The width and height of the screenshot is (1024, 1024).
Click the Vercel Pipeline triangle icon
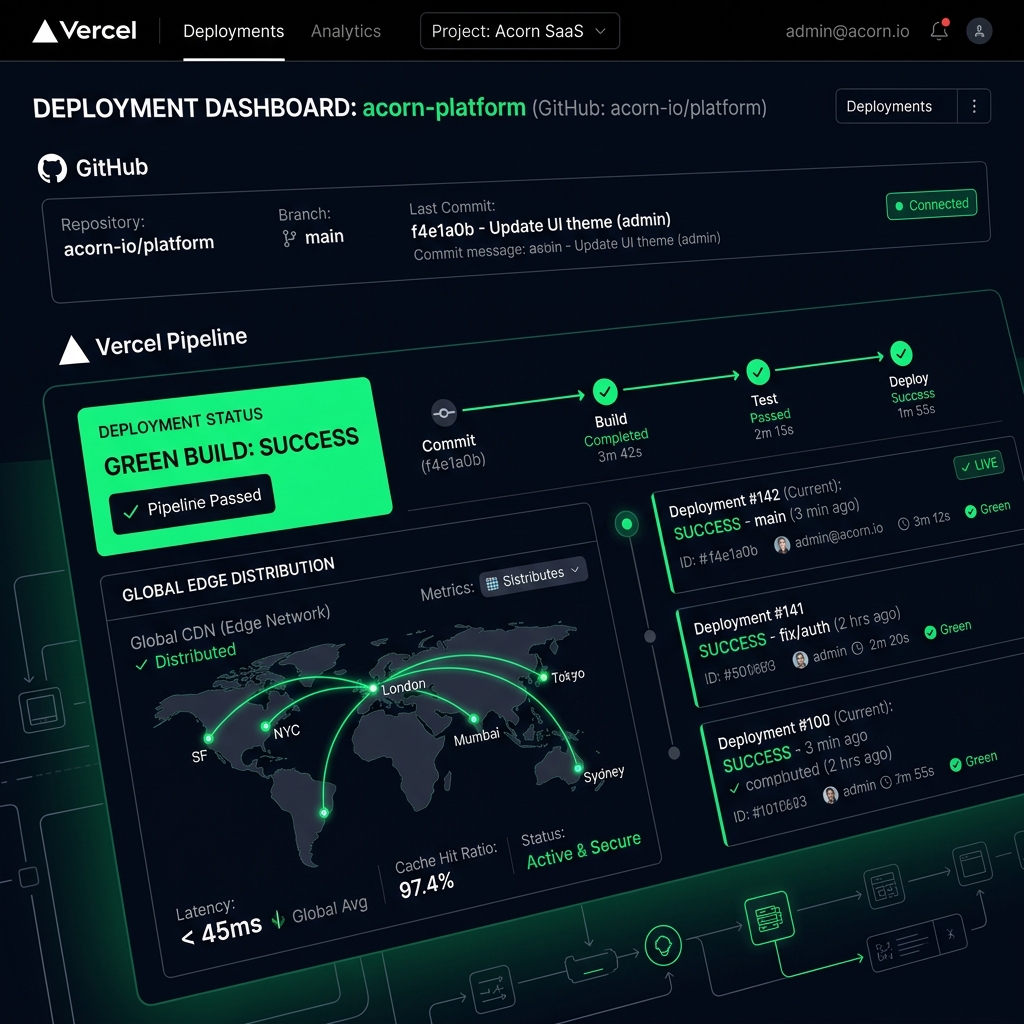[x=73, y=350]
